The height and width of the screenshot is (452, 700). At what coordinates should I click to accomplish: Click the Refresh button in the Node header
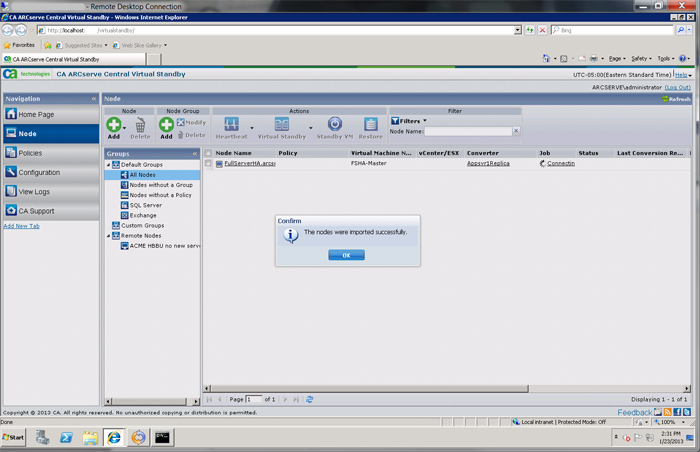[x=676, y=99]
